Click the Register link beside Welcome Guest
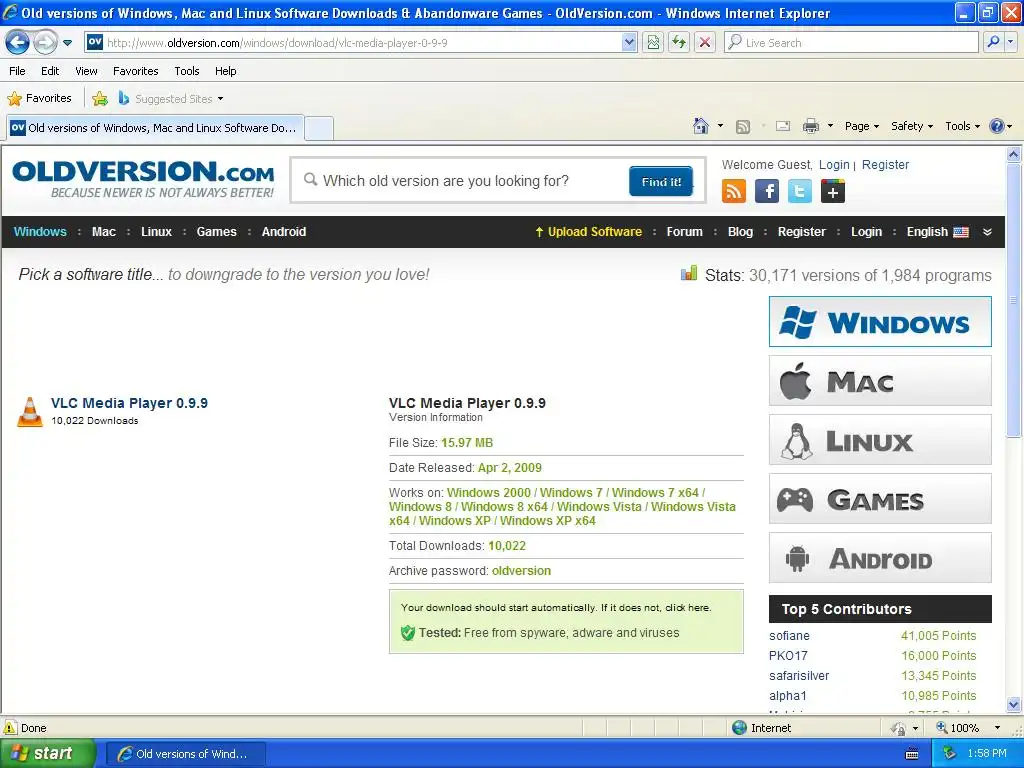Viewport: 1024px width, 768px height. coord(886,165)
